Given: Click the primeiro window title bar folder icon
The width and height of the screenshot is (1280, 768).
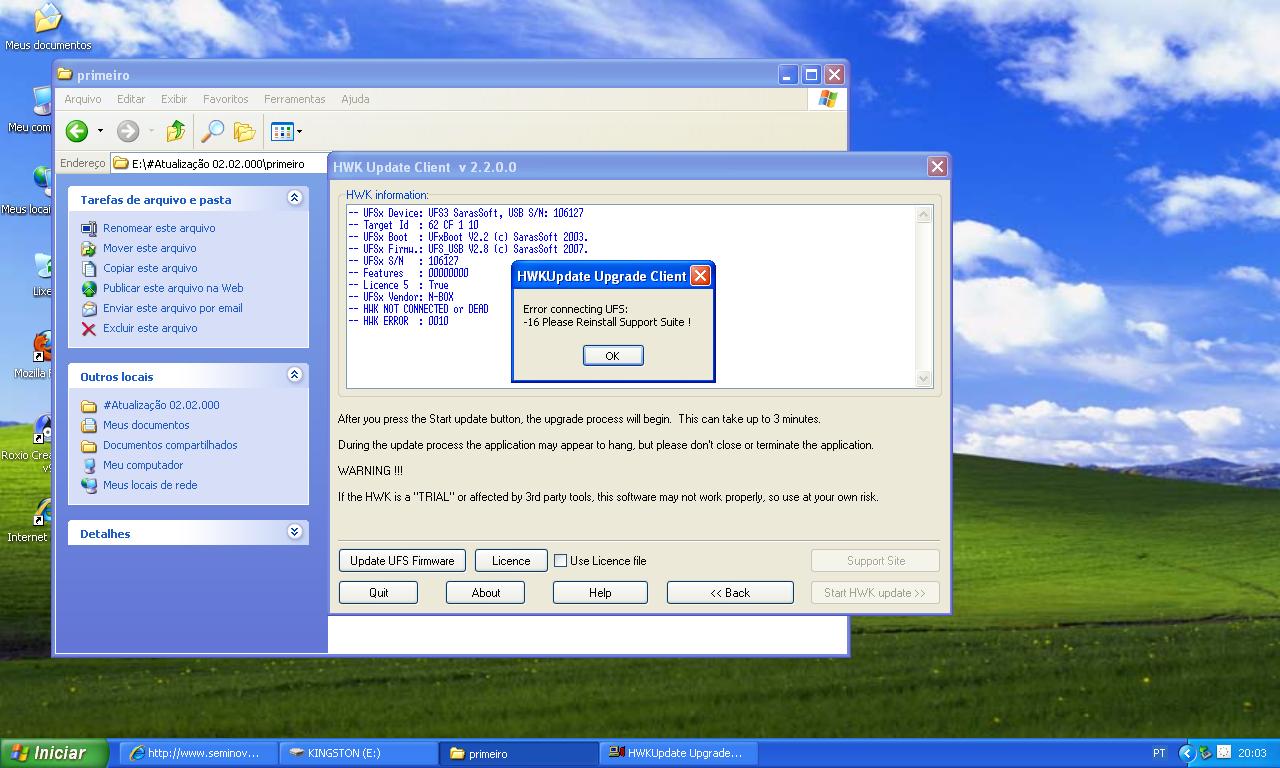Looking at the screenshot, I should (x=65, y=75).
